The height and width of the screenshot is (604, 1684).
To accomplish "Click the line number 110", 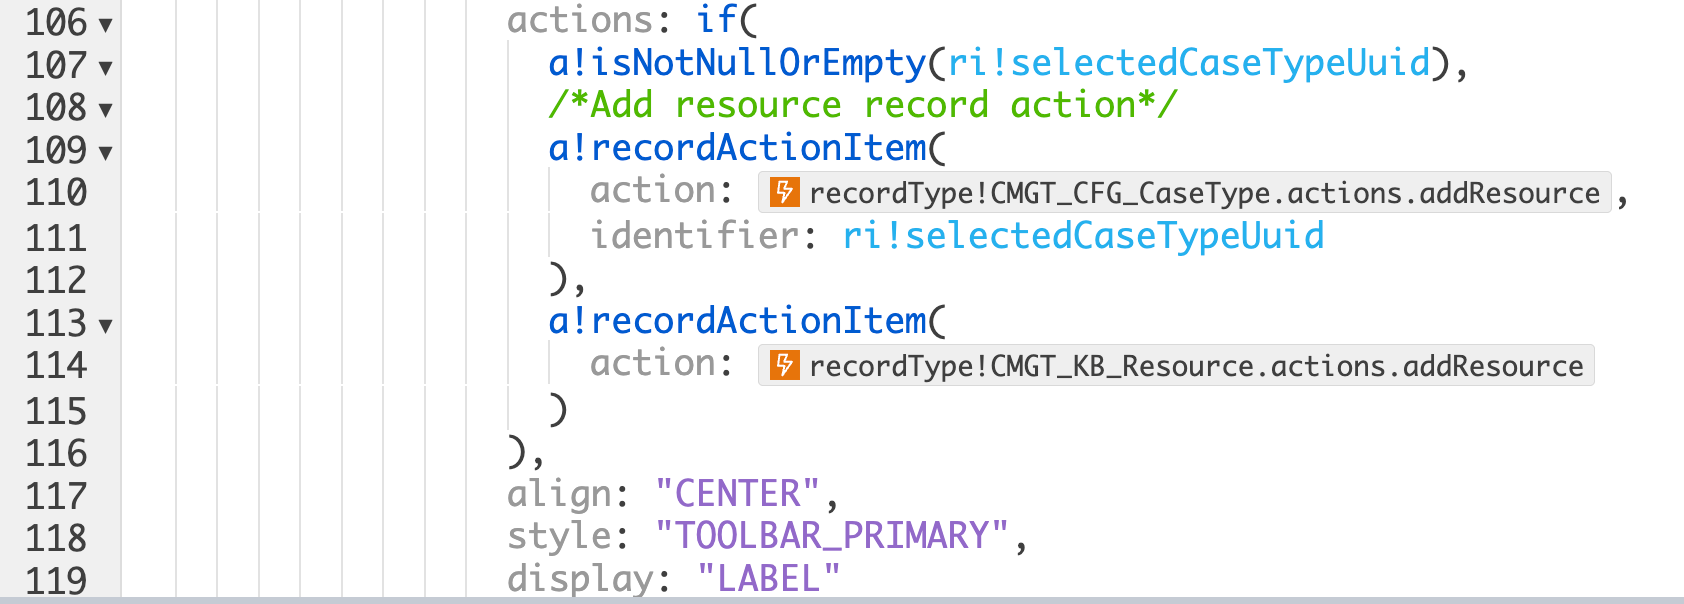I will pyautogui.click(x=56, y=192).
